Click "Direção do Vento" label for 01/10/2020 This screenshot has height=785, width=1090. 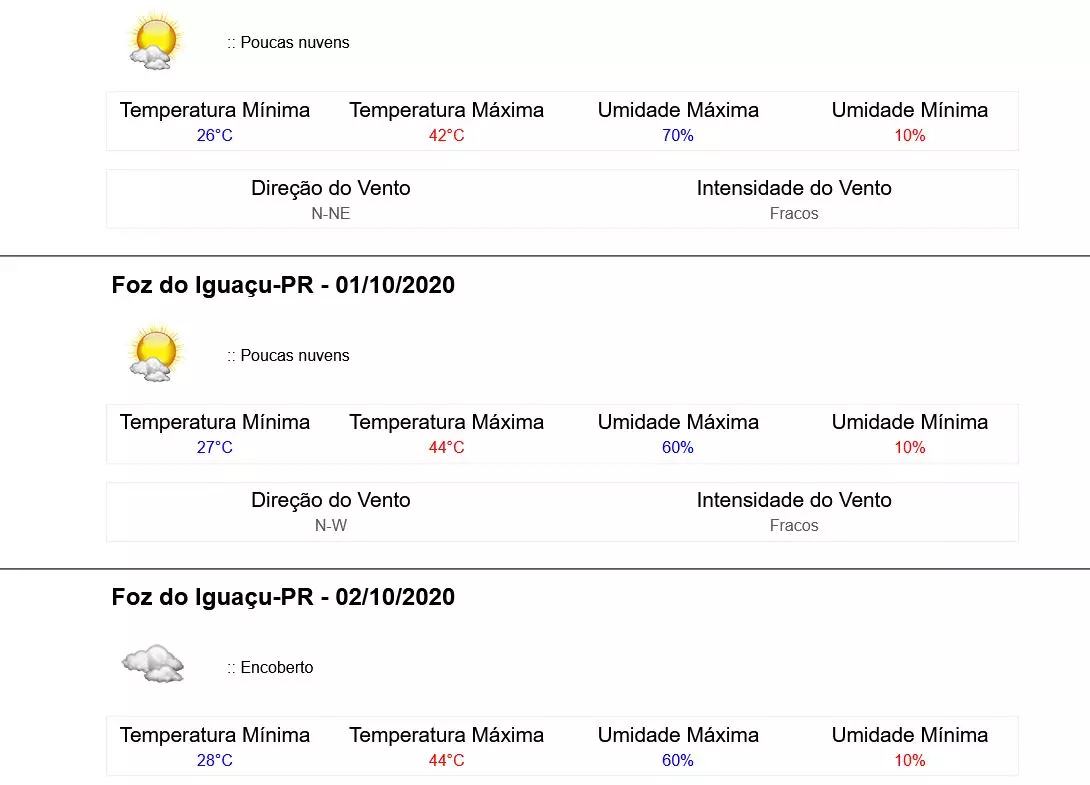(x=331, y=500)
